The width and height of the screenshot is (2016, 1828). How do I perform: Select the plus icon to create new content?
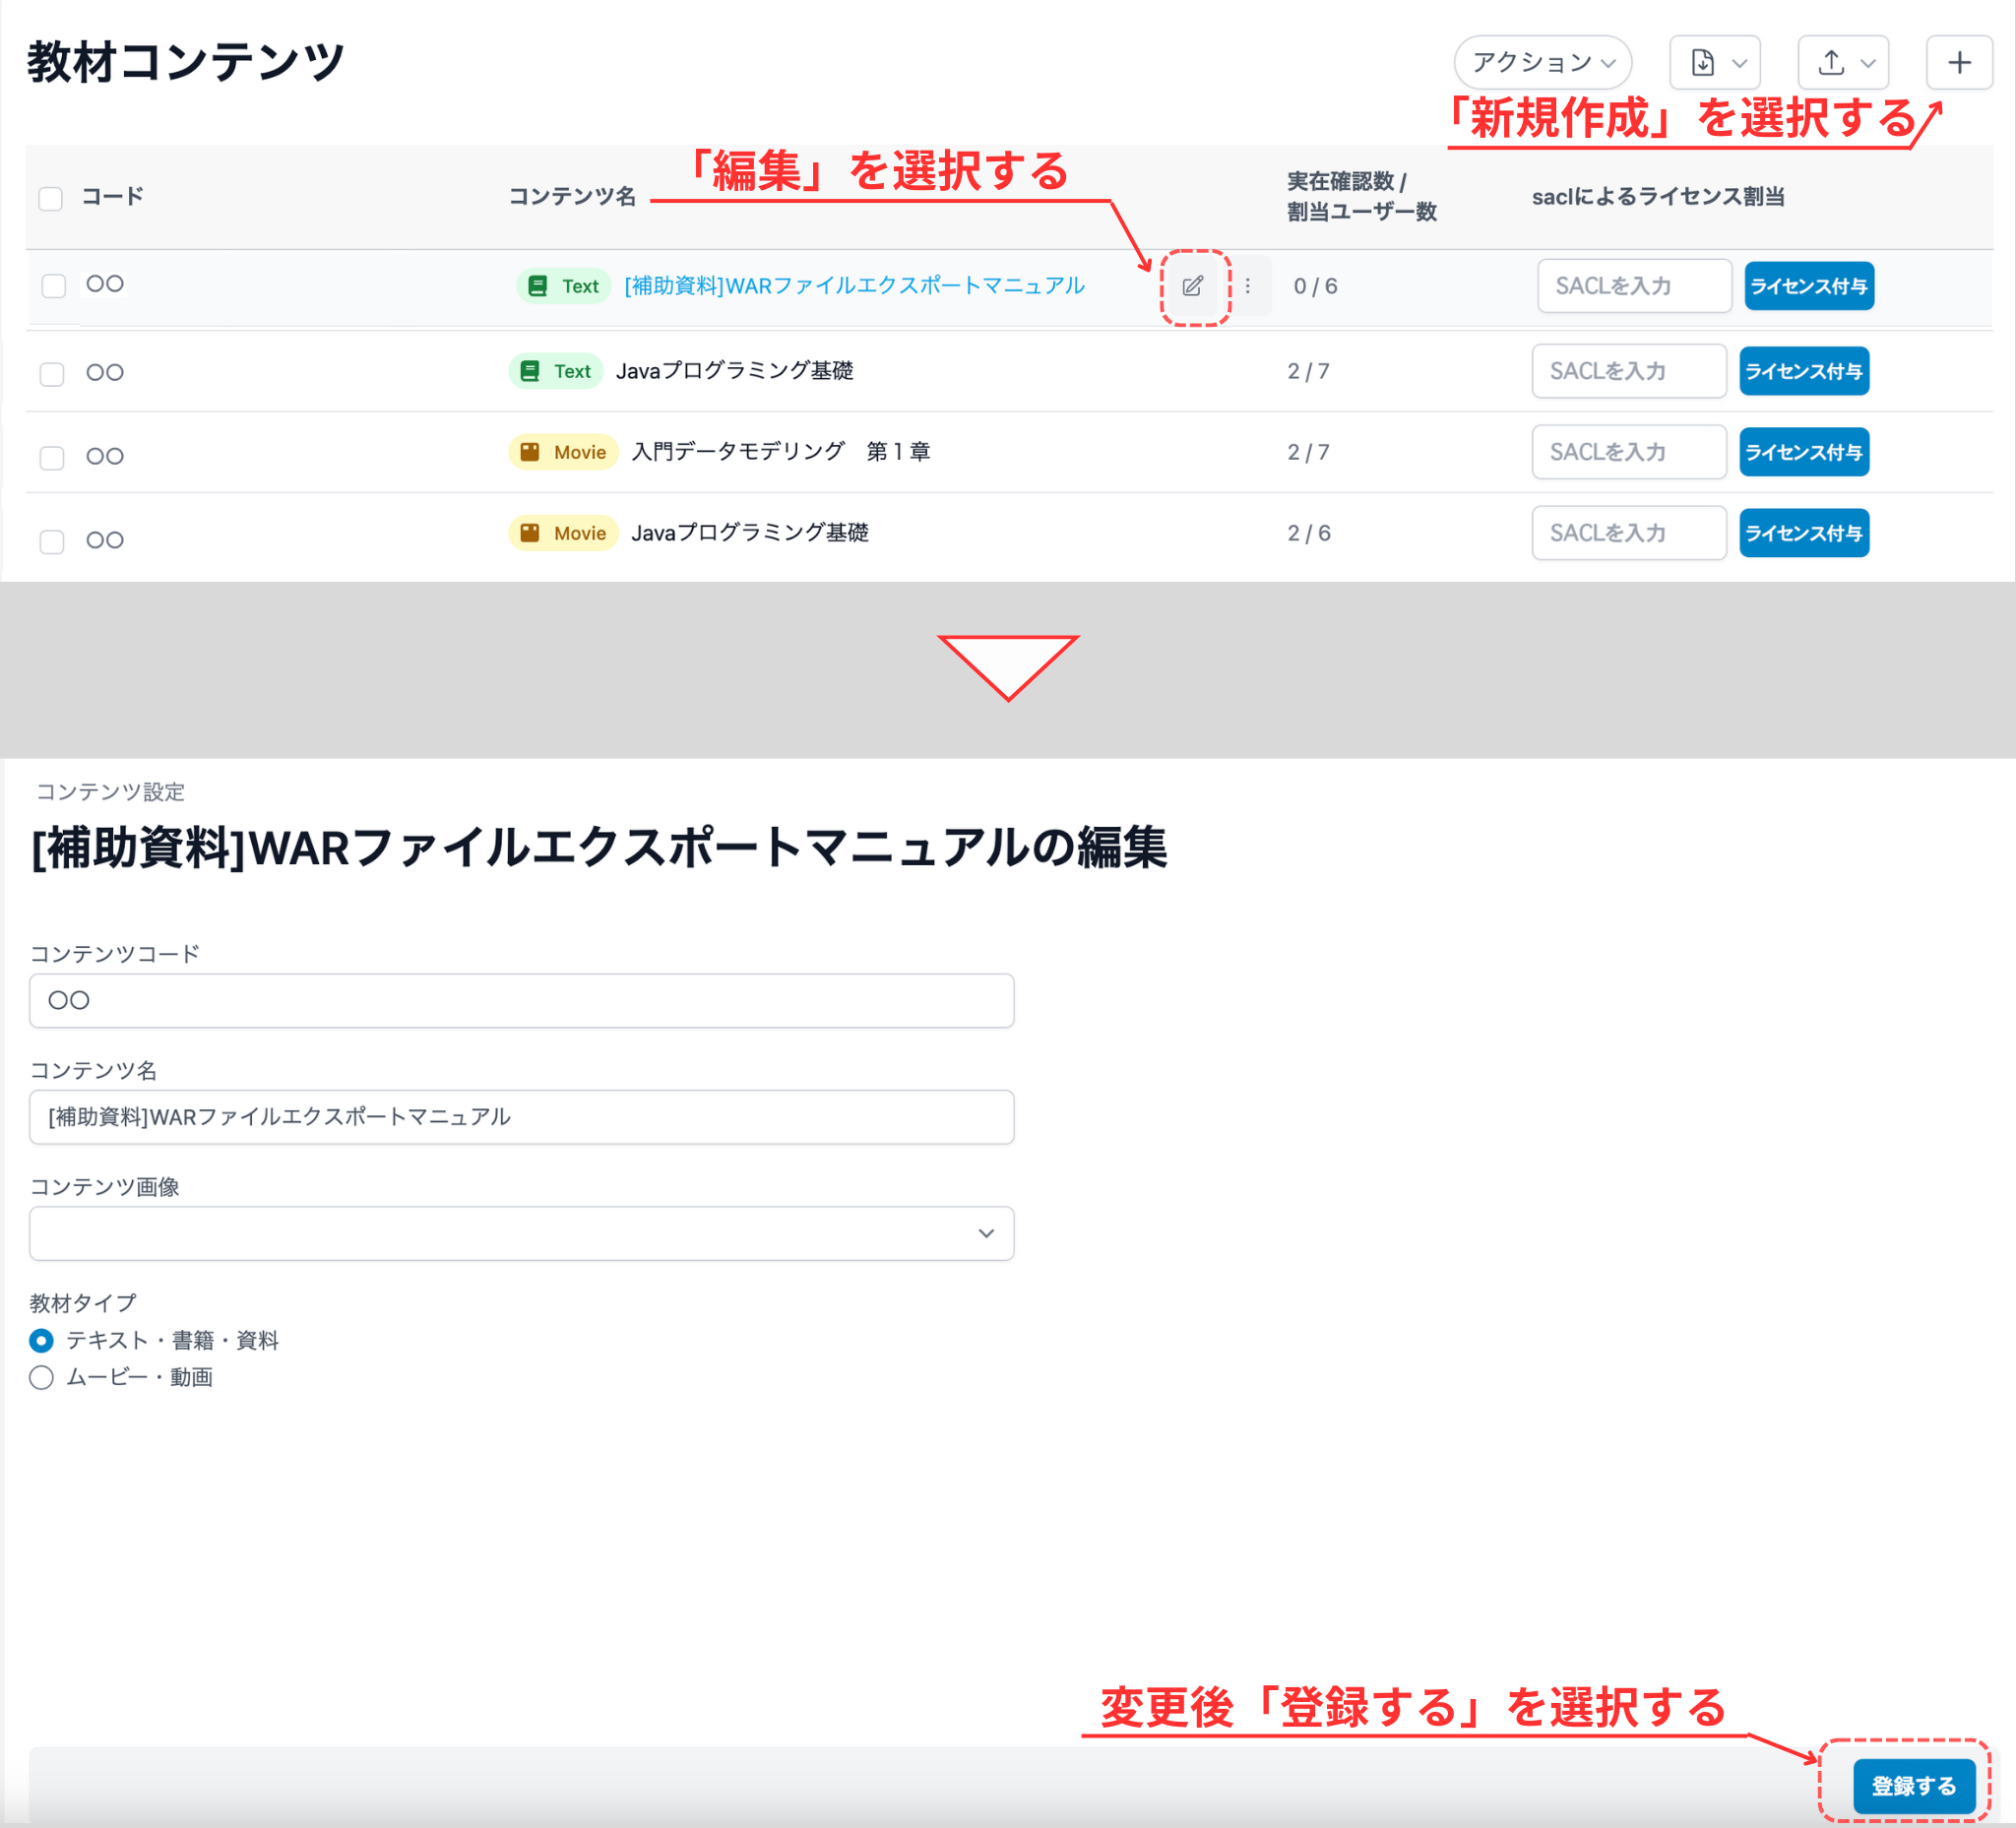pos(1958,62)
